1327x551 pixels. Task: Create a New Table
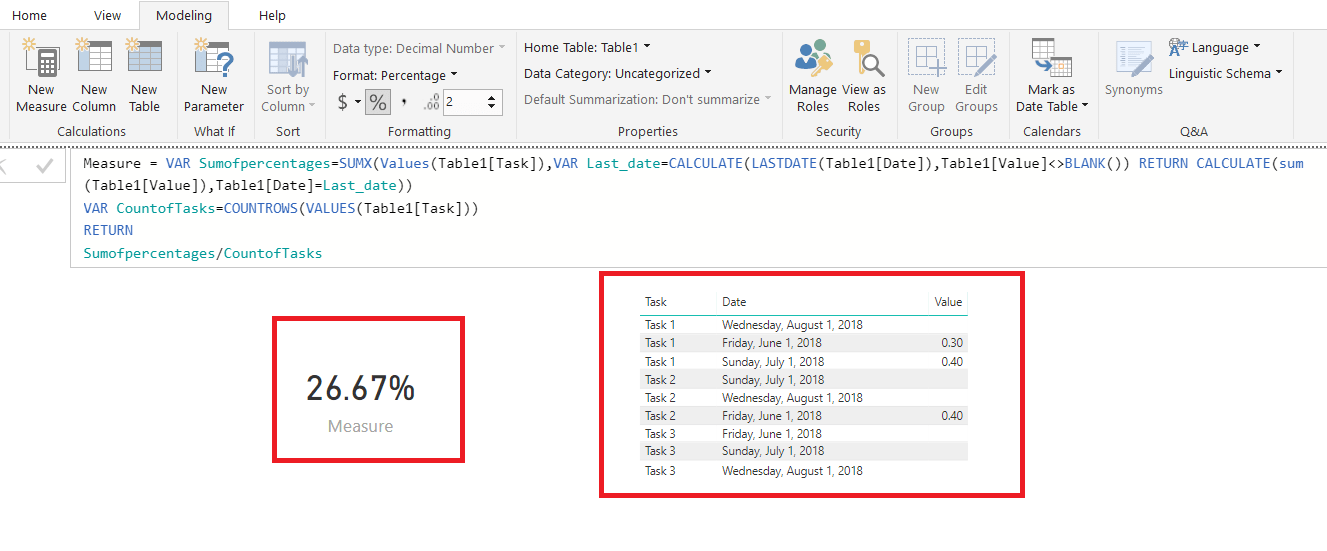(144, 76)
